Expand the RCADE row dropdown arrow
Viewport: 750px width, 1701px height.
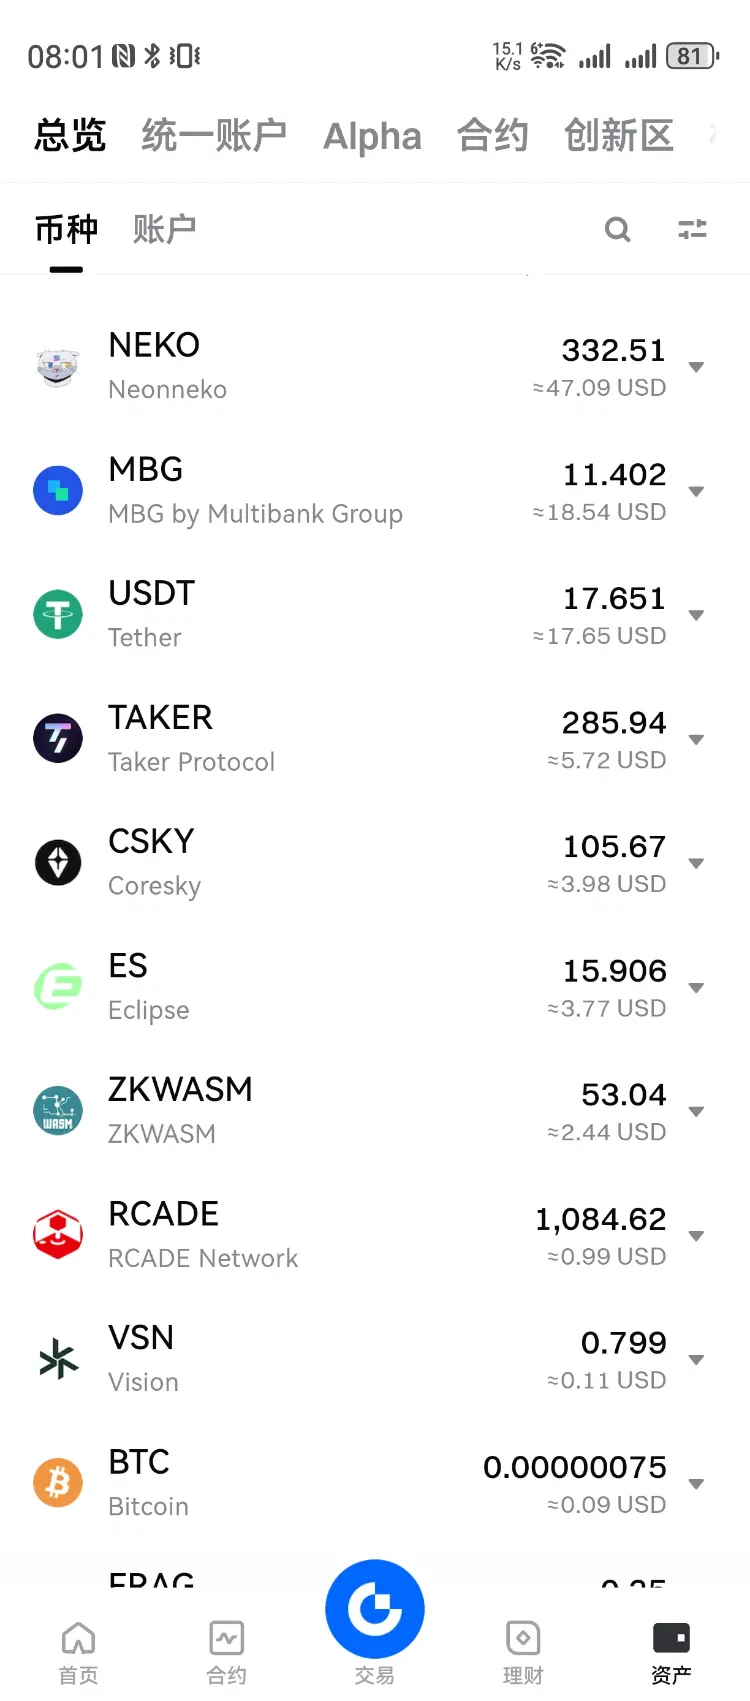697,1236
